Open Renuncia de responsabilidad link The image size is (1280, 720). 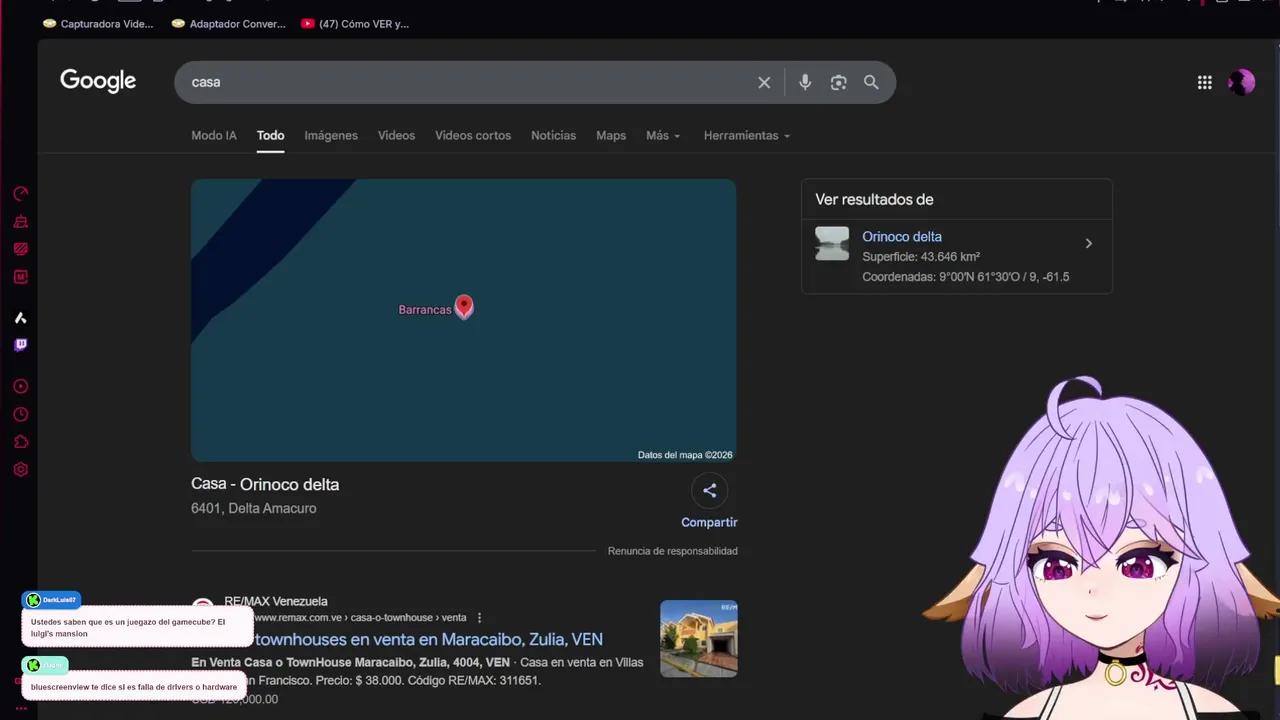(x=673, y=551)
